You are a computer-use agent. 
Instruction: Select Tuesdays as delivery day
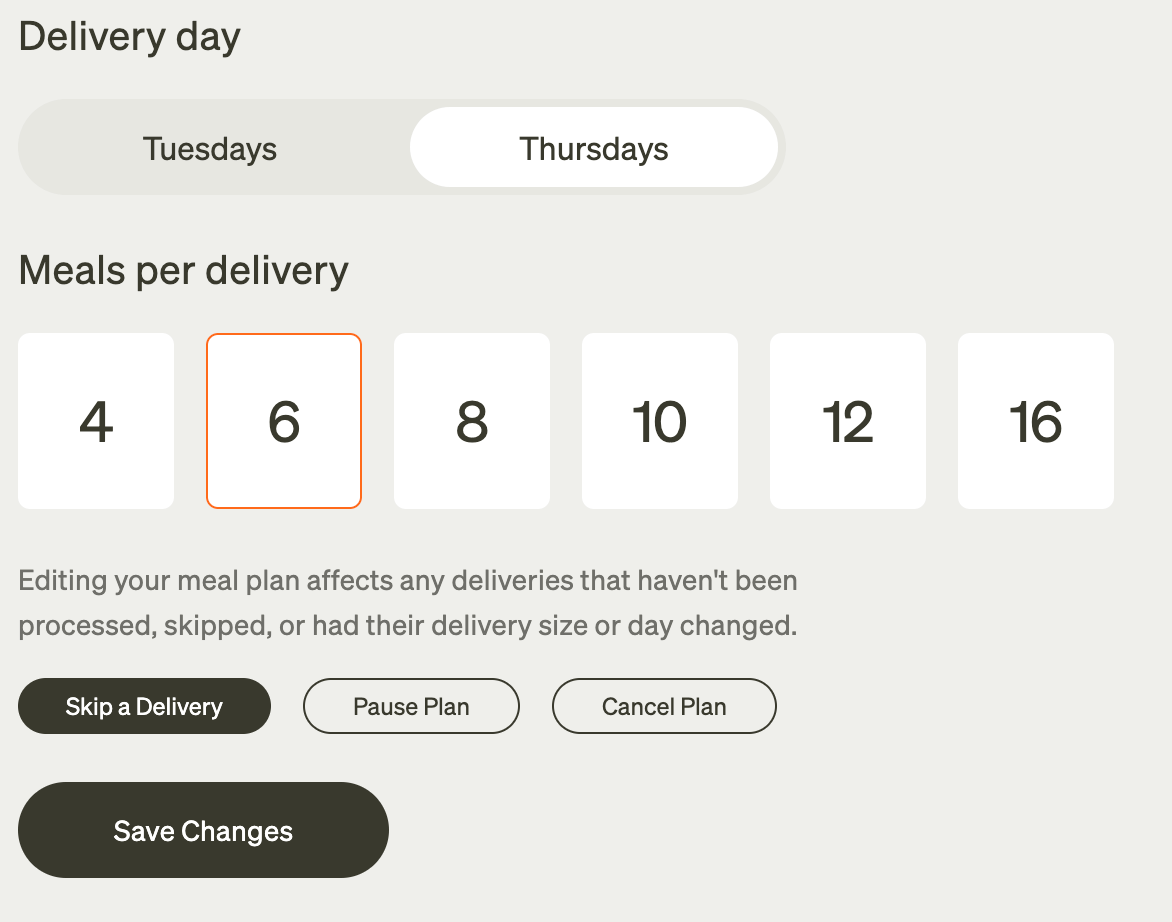[x=210, y=149]
